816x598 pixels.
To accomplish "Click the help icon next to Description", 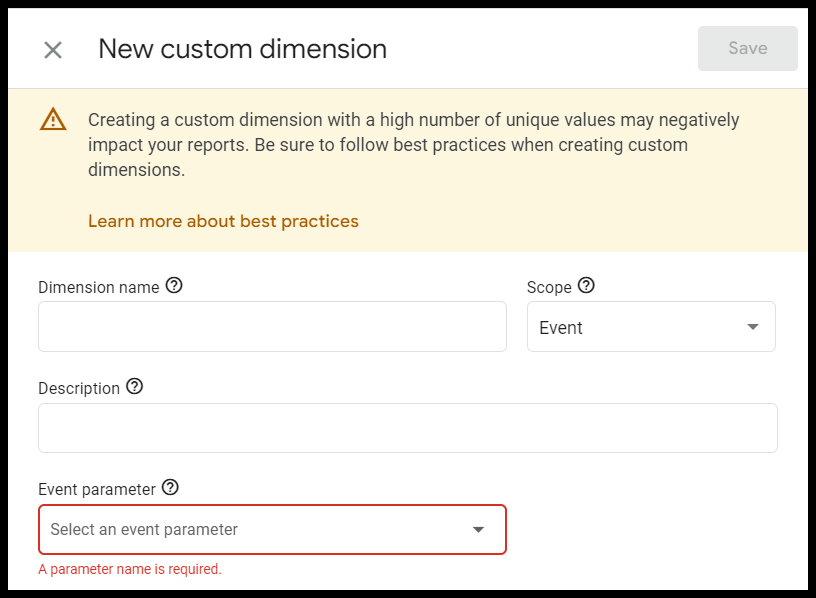I will point(135,387).
